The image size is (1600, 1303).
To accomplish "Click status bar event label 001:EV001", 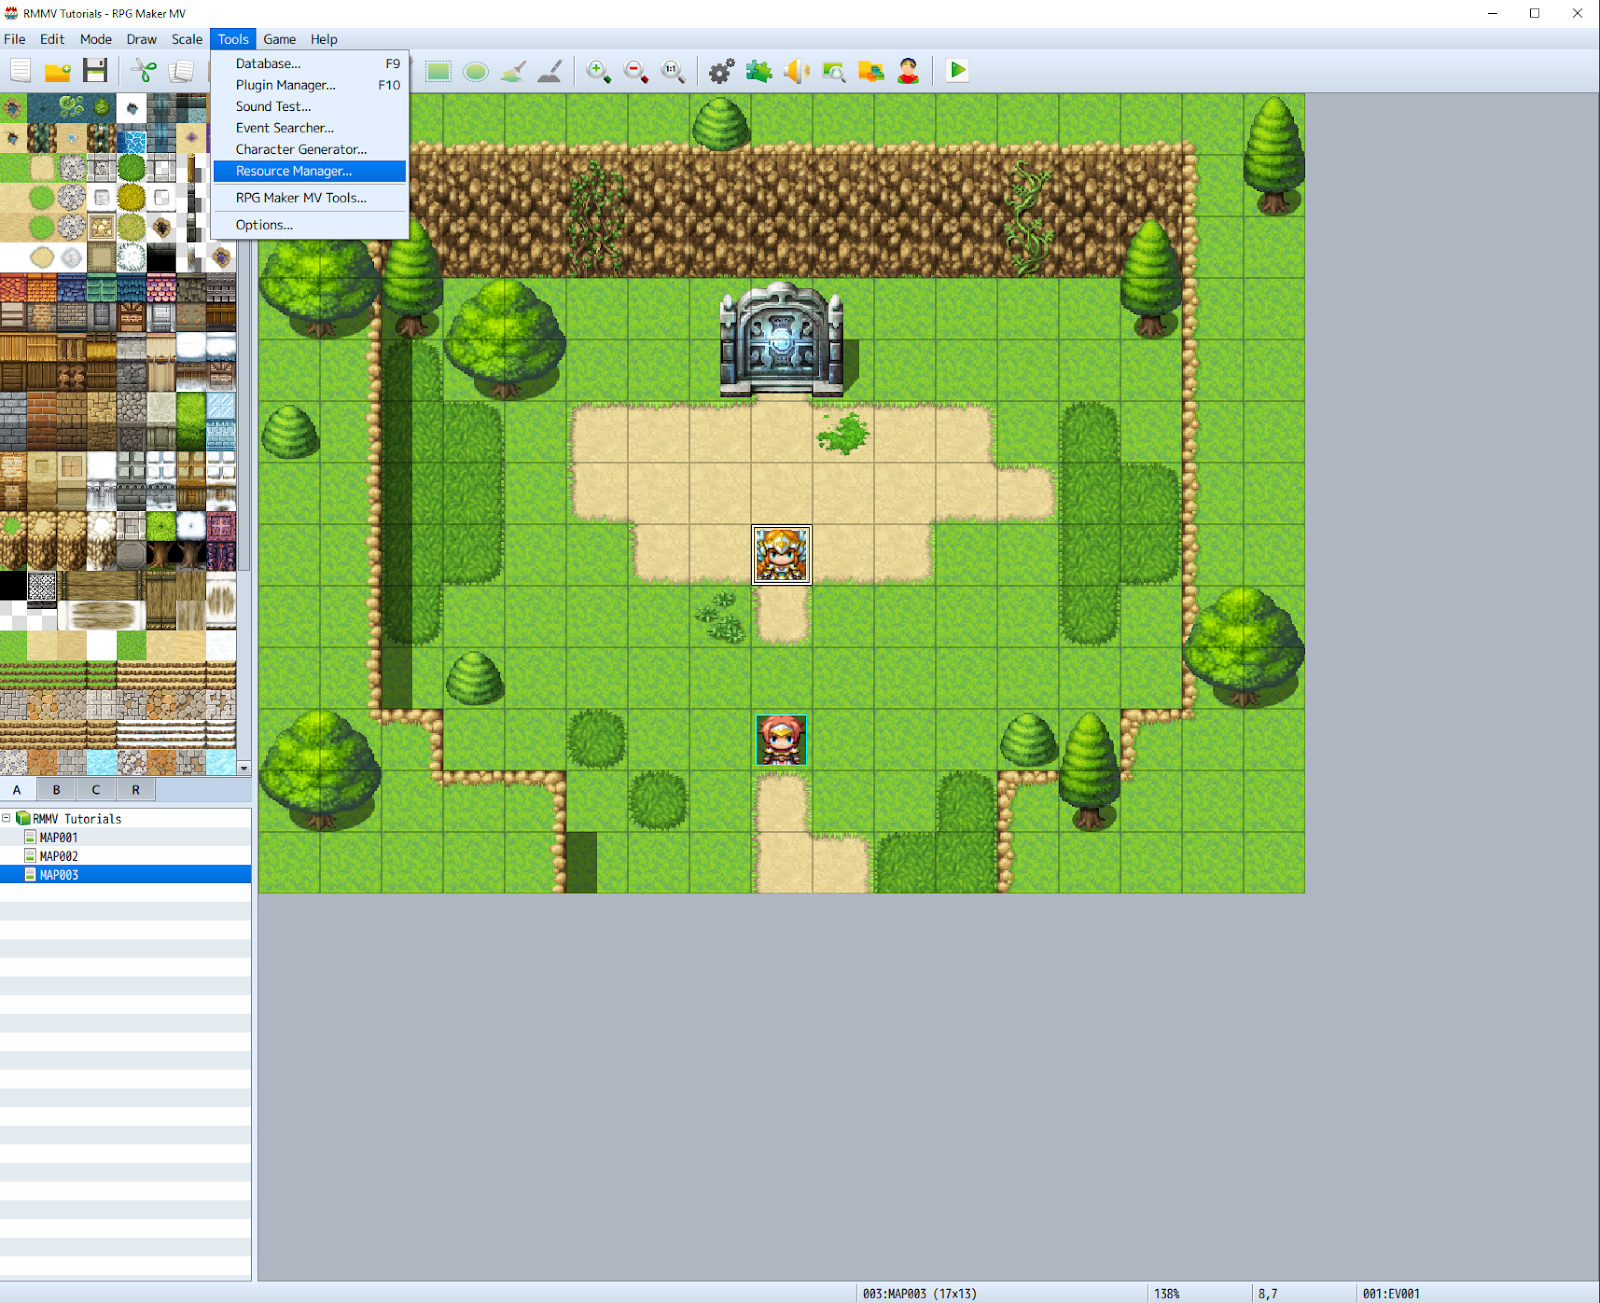I will (1391, 1293).
